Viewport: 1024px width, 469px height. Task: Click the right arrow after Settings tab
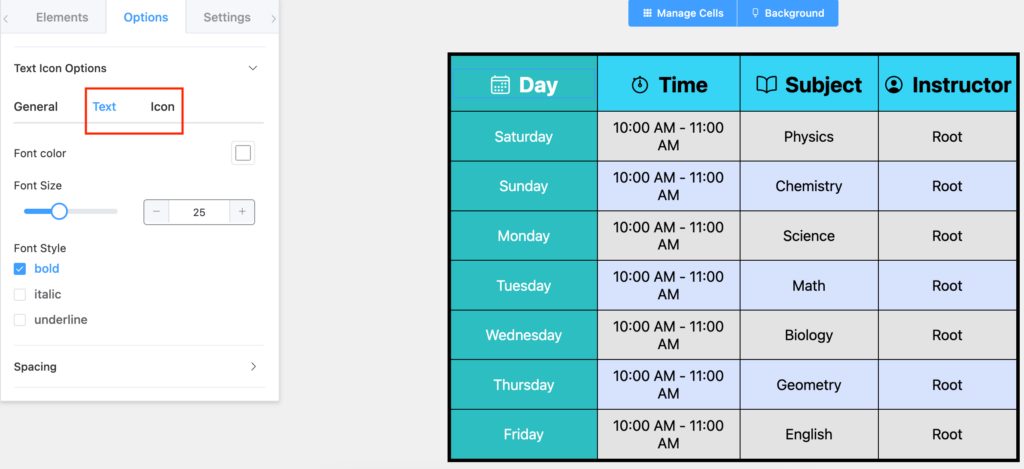tap(273, 18)
